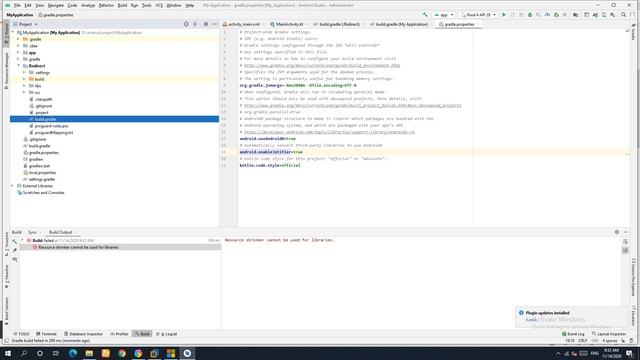The width and height of the screenshot is (640, 360).
Task: Open the Layout Inspector tool window
Action: (x=609, y=334)
